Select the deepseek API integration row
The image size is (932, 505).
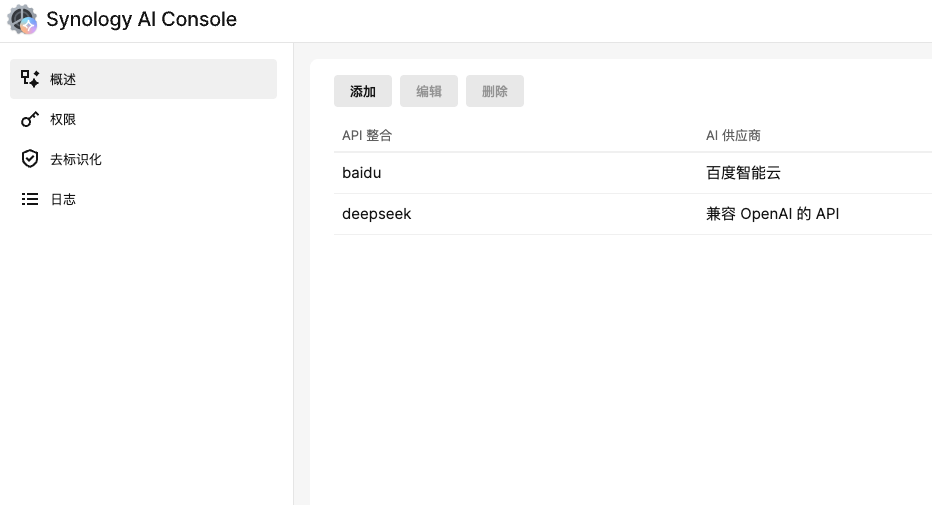coord(376,214)
